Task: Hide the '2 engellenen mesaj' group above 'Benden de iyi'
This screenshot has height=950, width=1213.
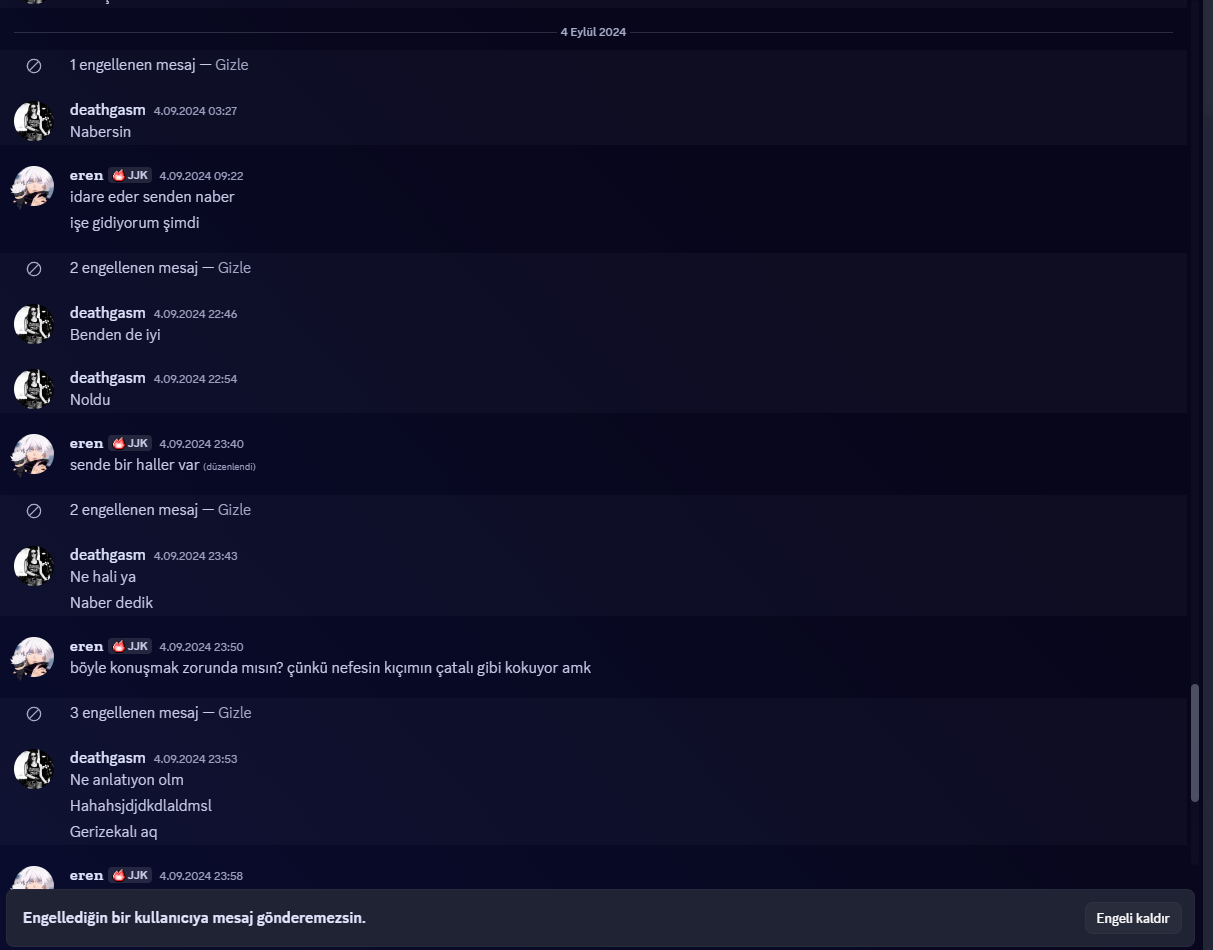Action: tap(234, 268)
